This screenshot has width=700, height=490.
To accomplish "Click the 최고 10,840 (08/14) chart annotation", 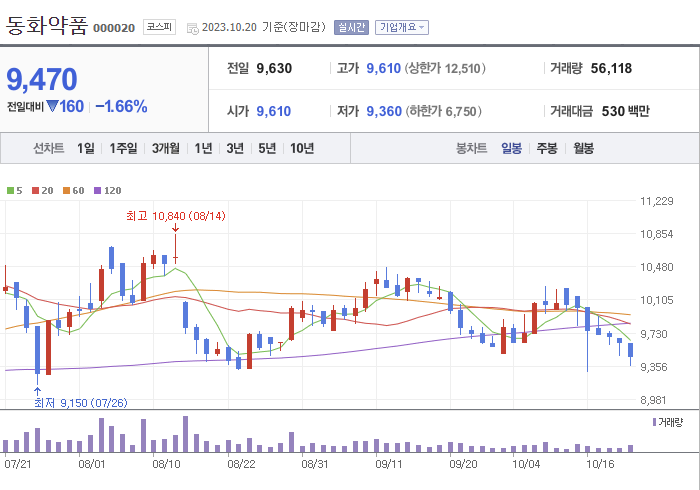I will pyautogui.click(x=176, y=216).
